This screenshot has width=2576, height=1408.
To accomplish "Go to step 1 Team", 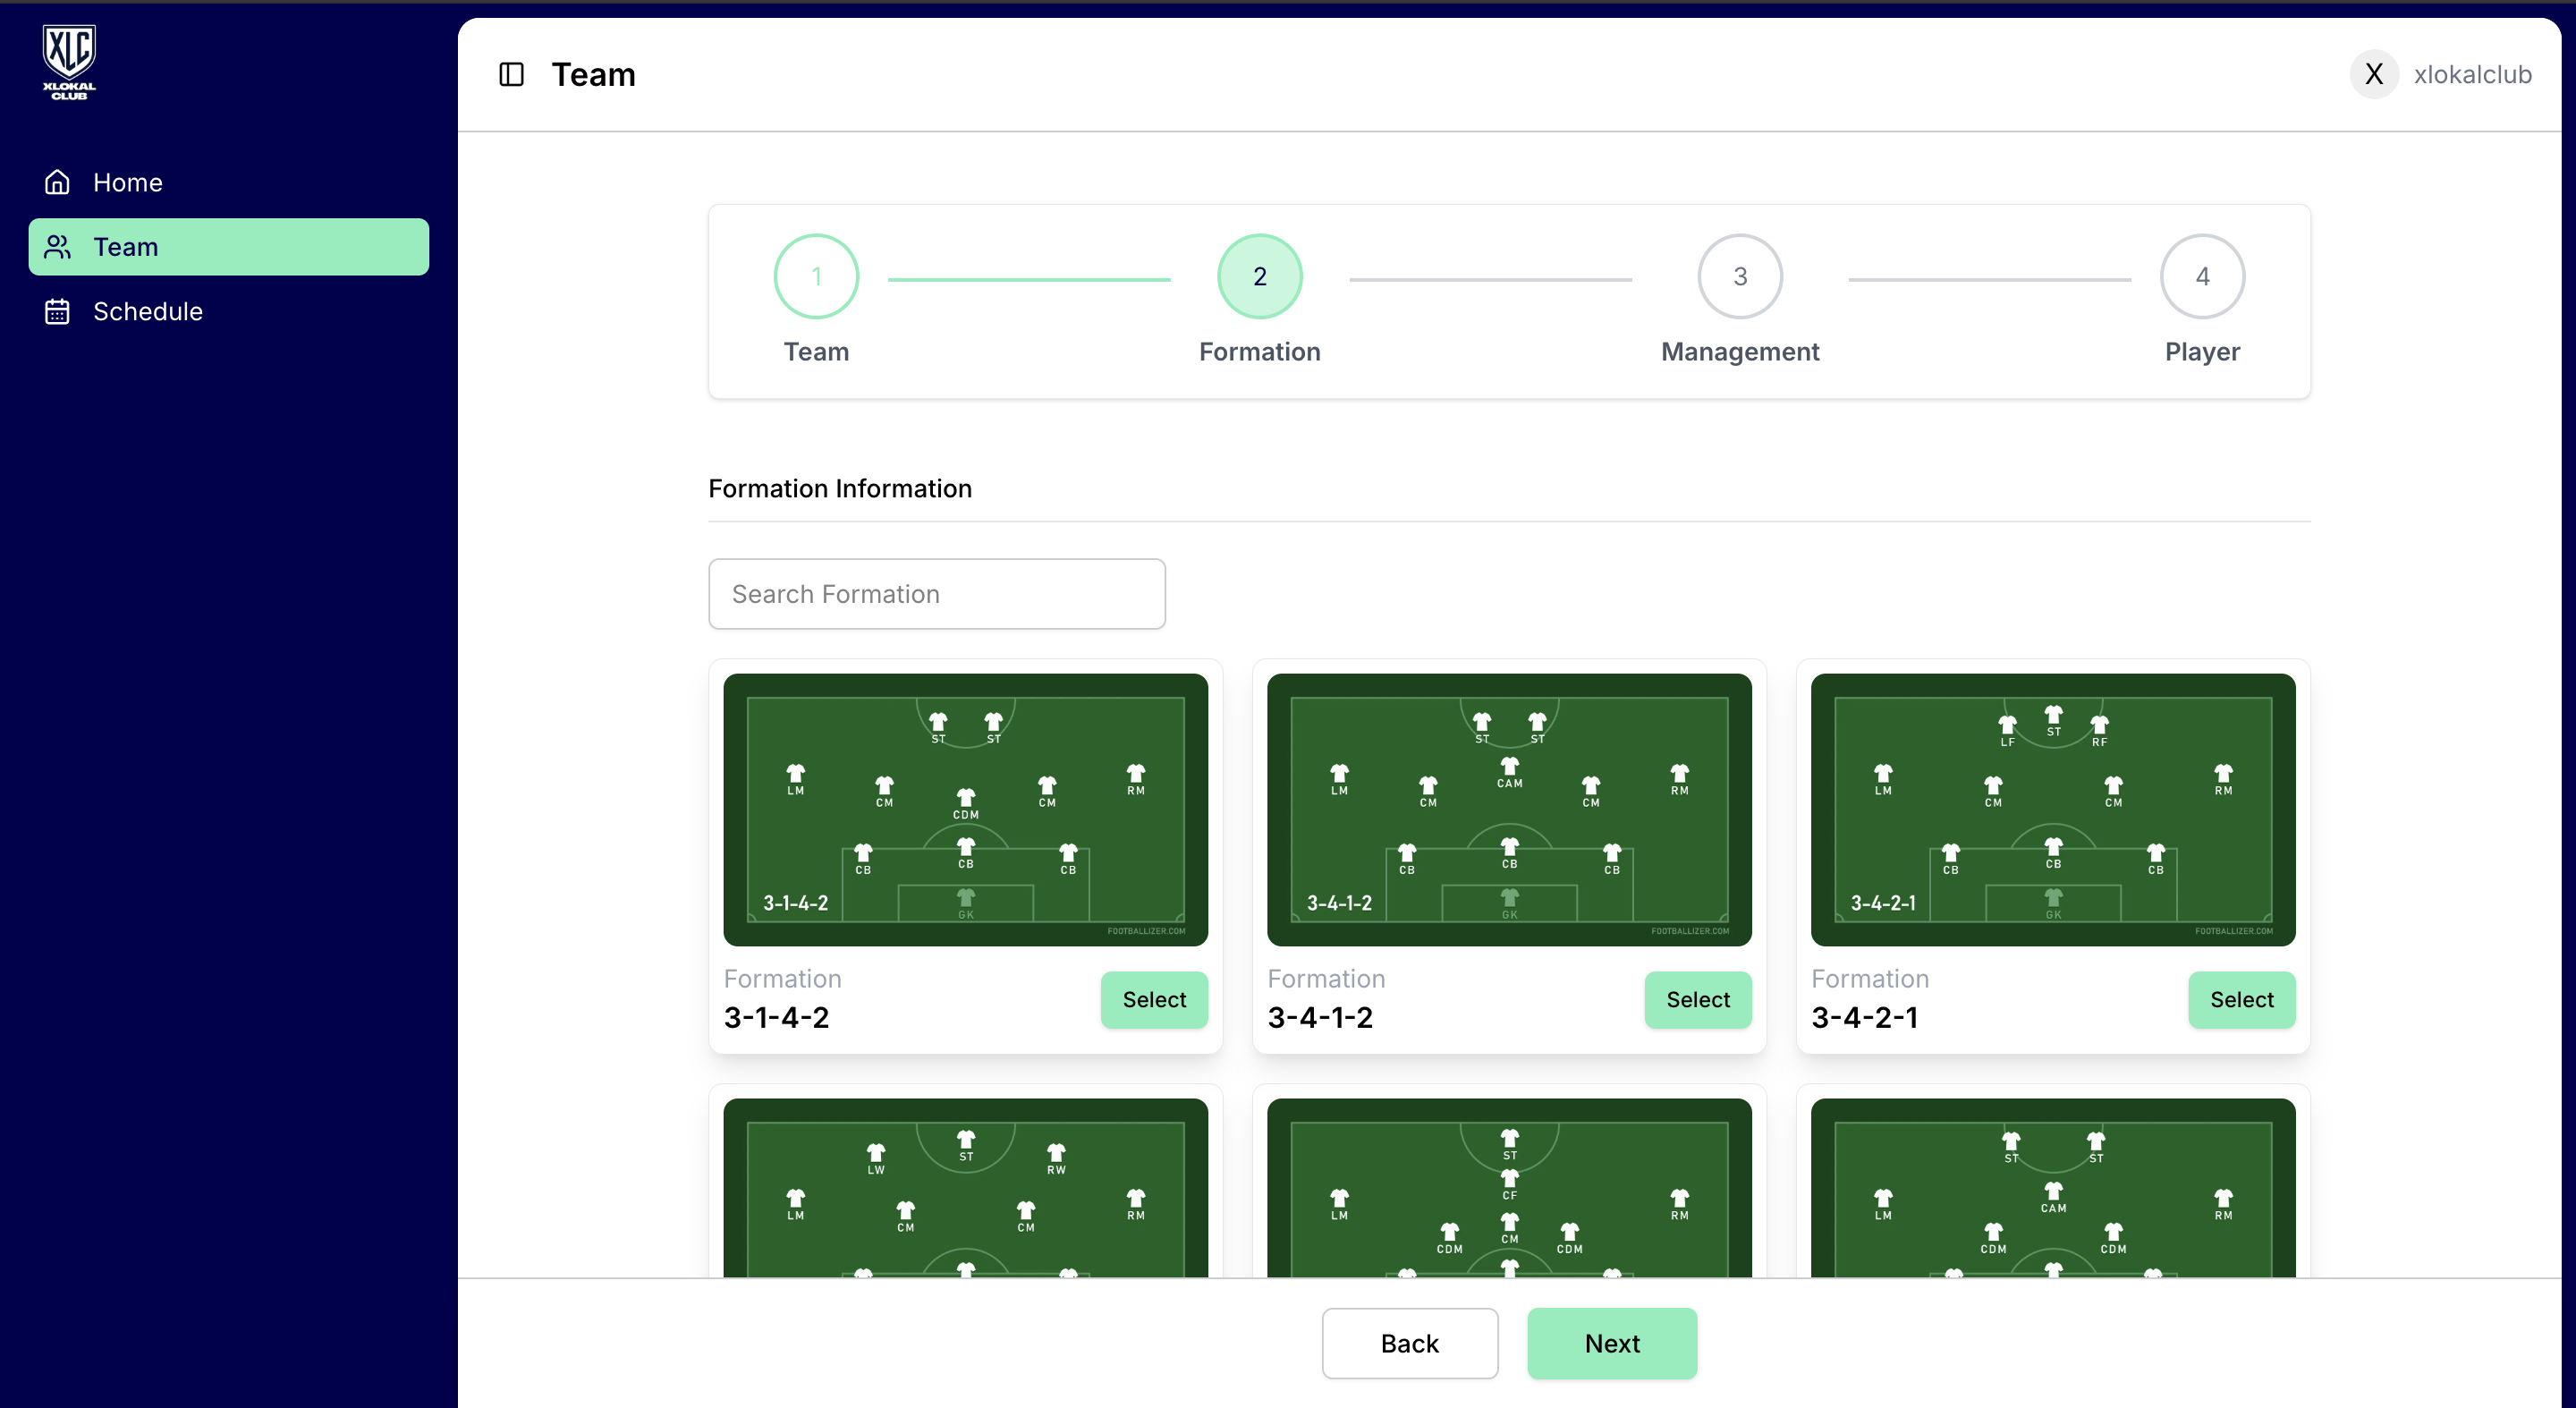I will [816, 277].
